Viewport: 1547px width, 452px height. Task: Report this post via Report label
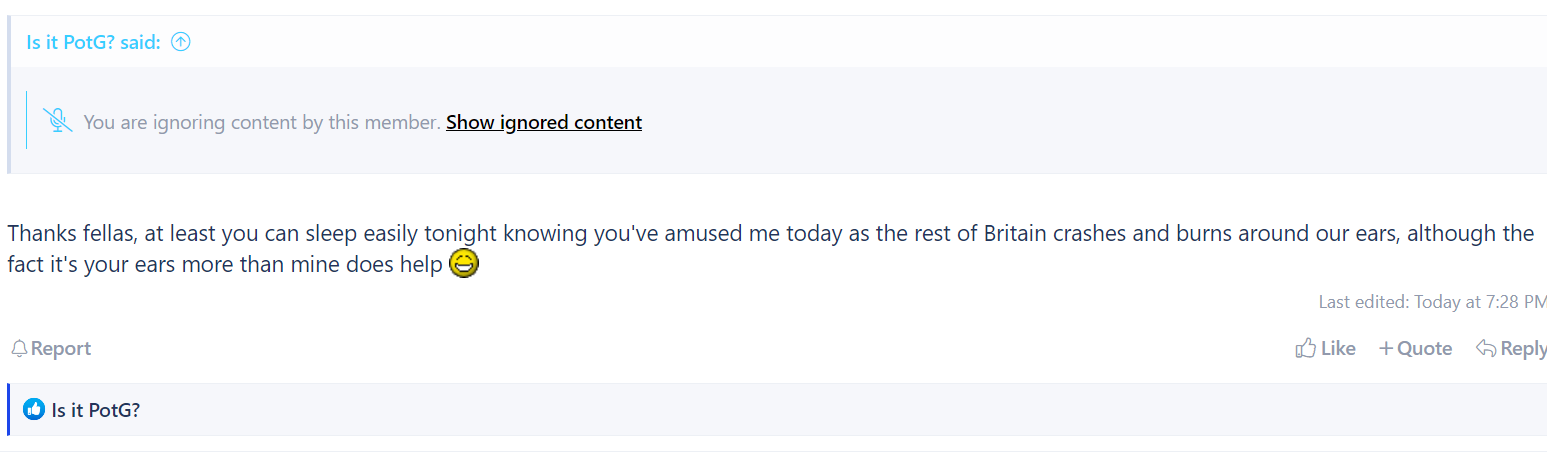(x=61, y=348)
